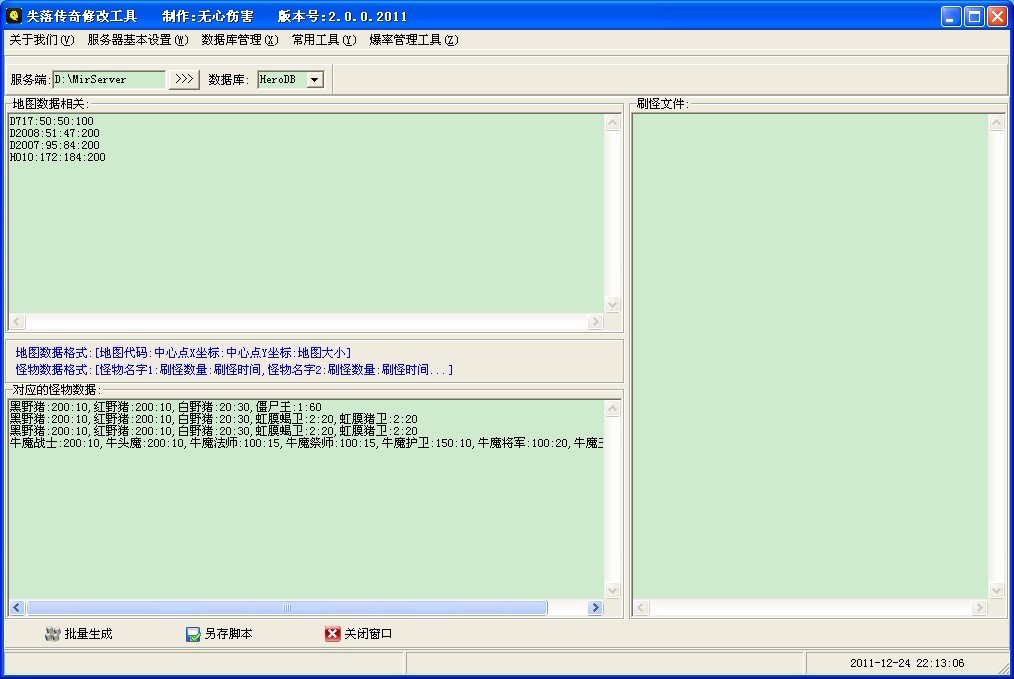
Task: Open the 爆率管理工具 menu
Action: (x=413, y=40)
